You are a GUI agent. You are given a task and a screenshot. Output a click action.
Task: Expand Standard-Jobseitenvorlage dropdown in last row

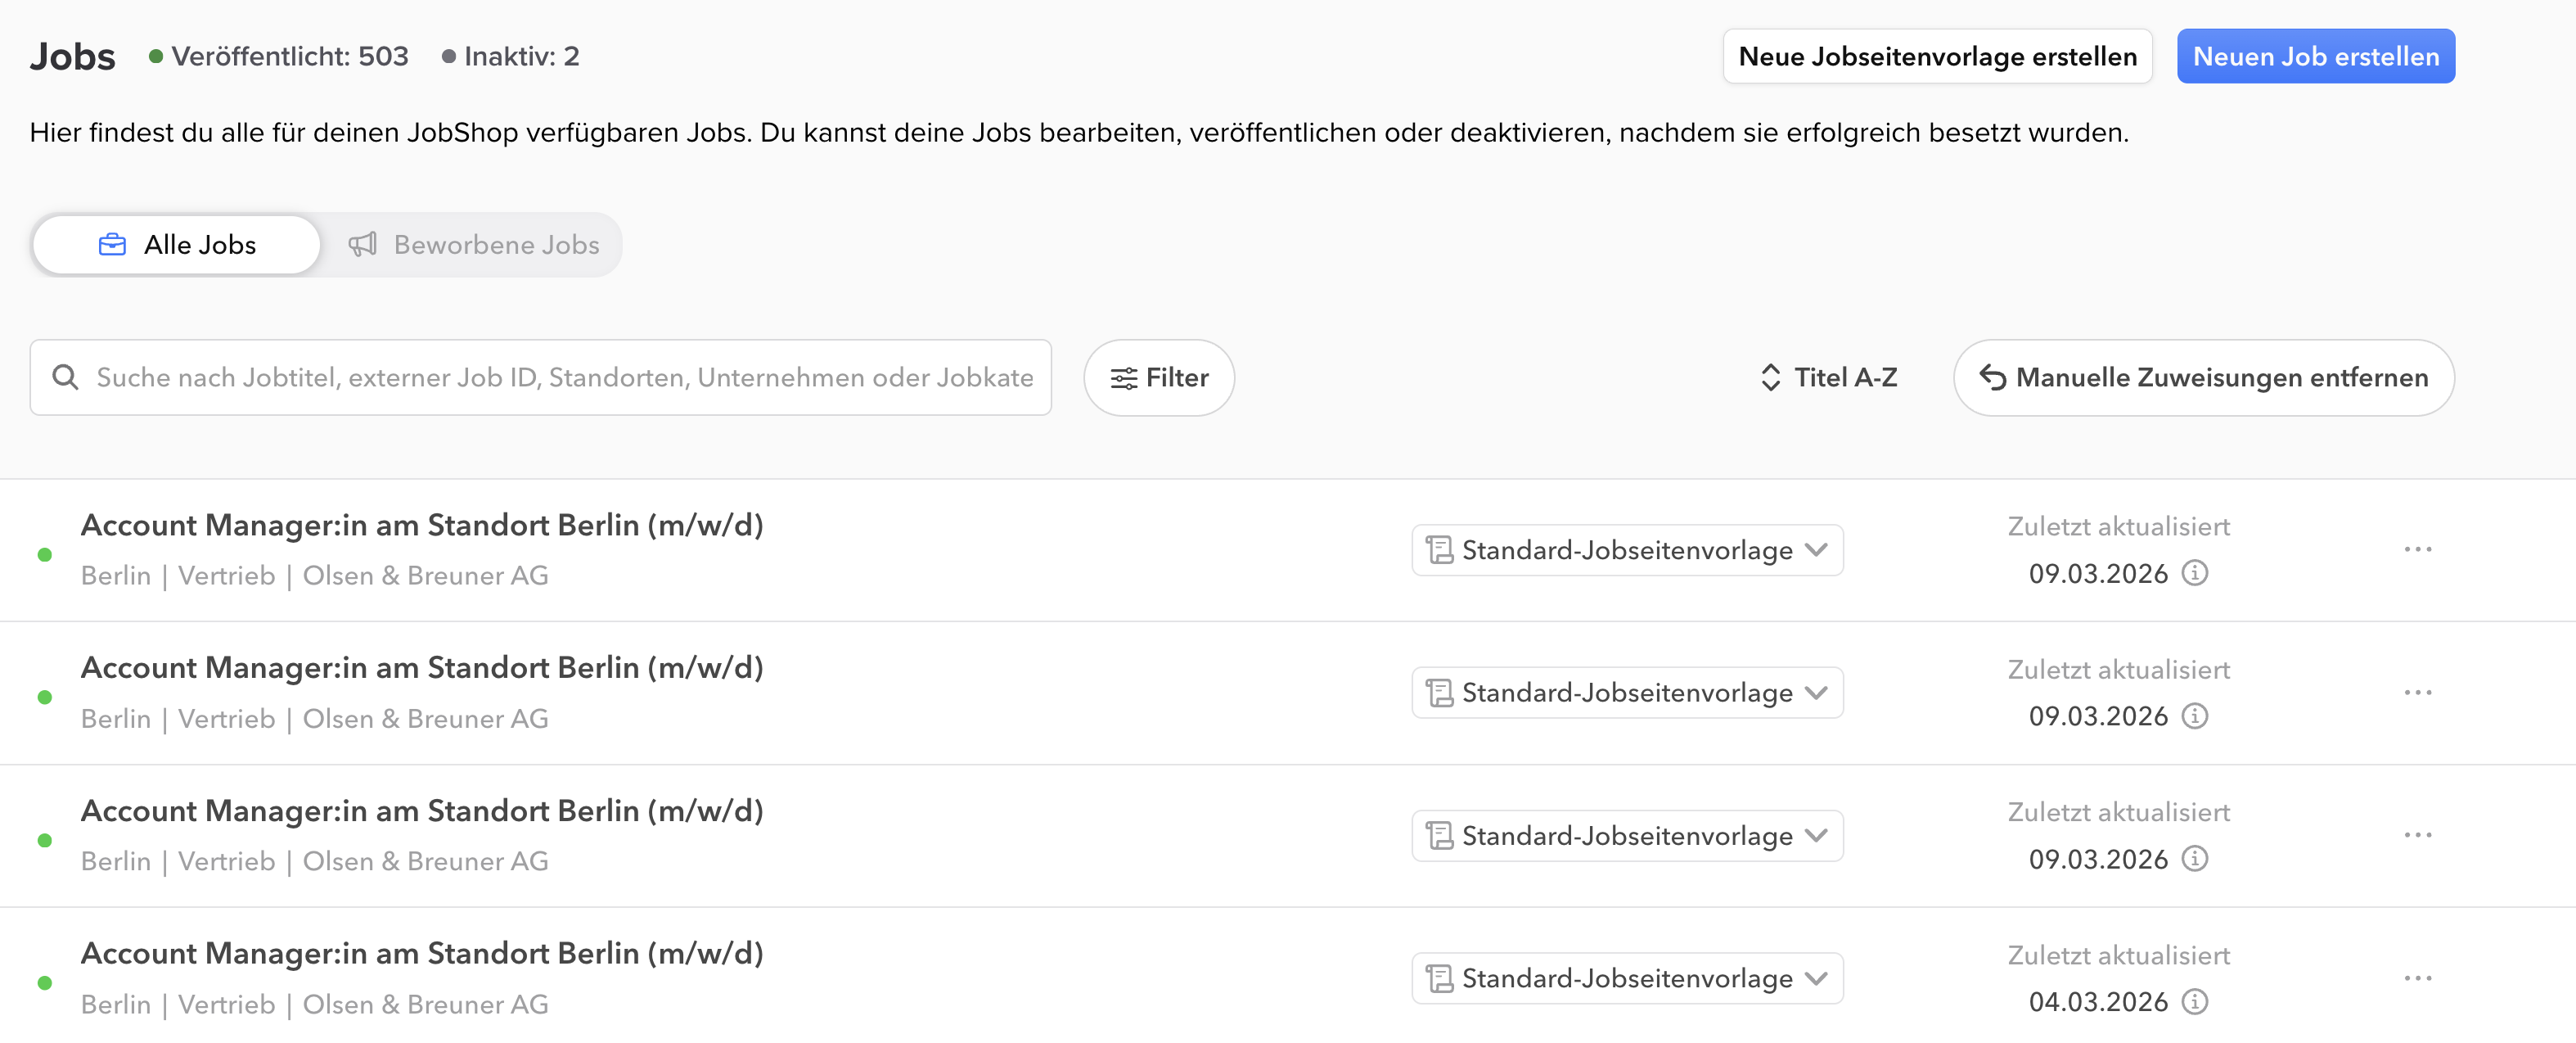pos(1627,978)
